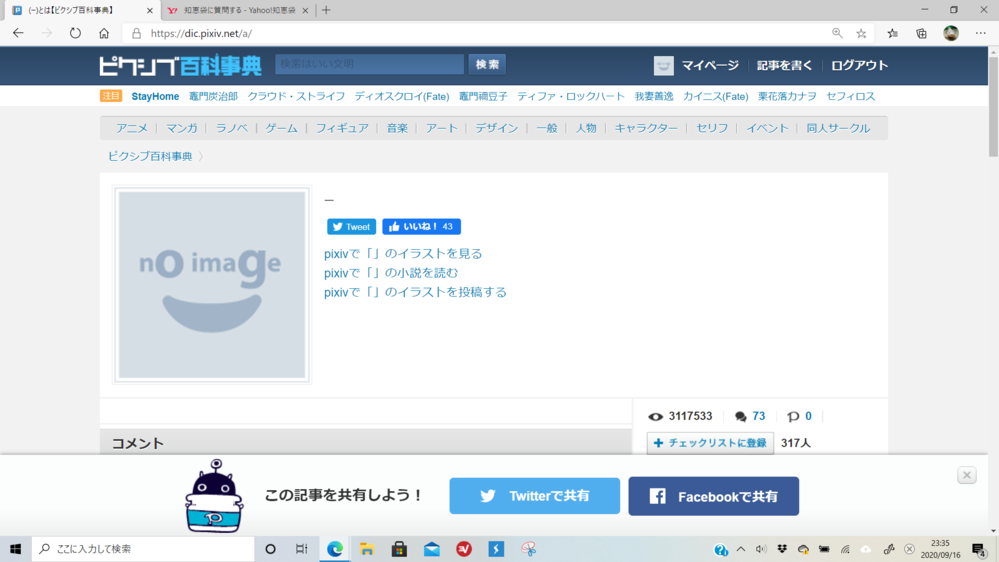
Task: Open the StayHome featured link
Action: coord(155,96)
